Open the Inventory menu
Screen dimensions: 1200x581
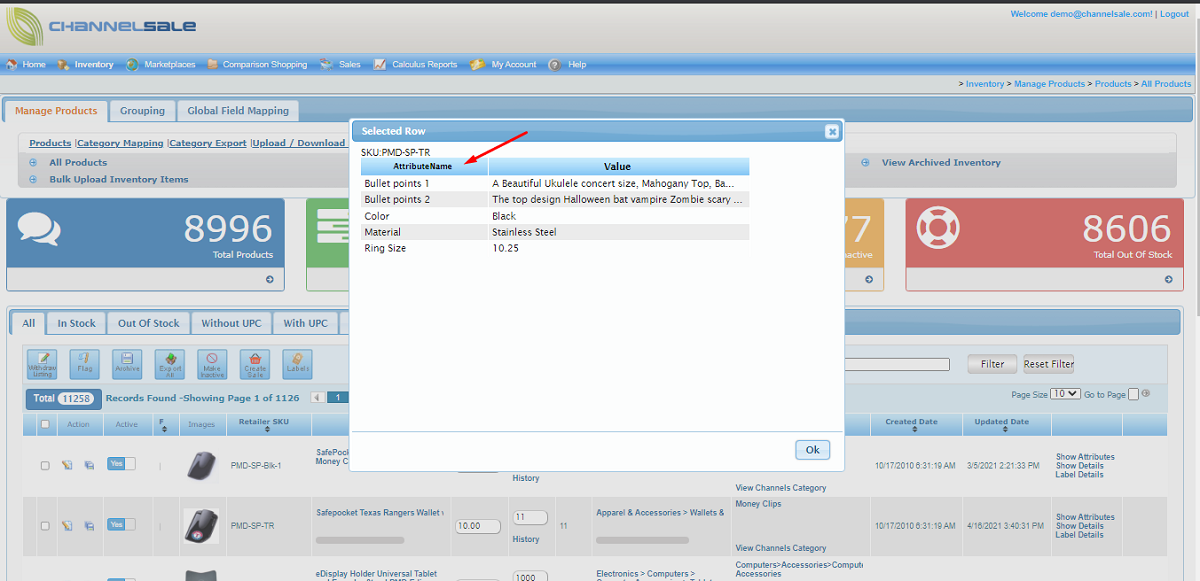coord(86,65)
